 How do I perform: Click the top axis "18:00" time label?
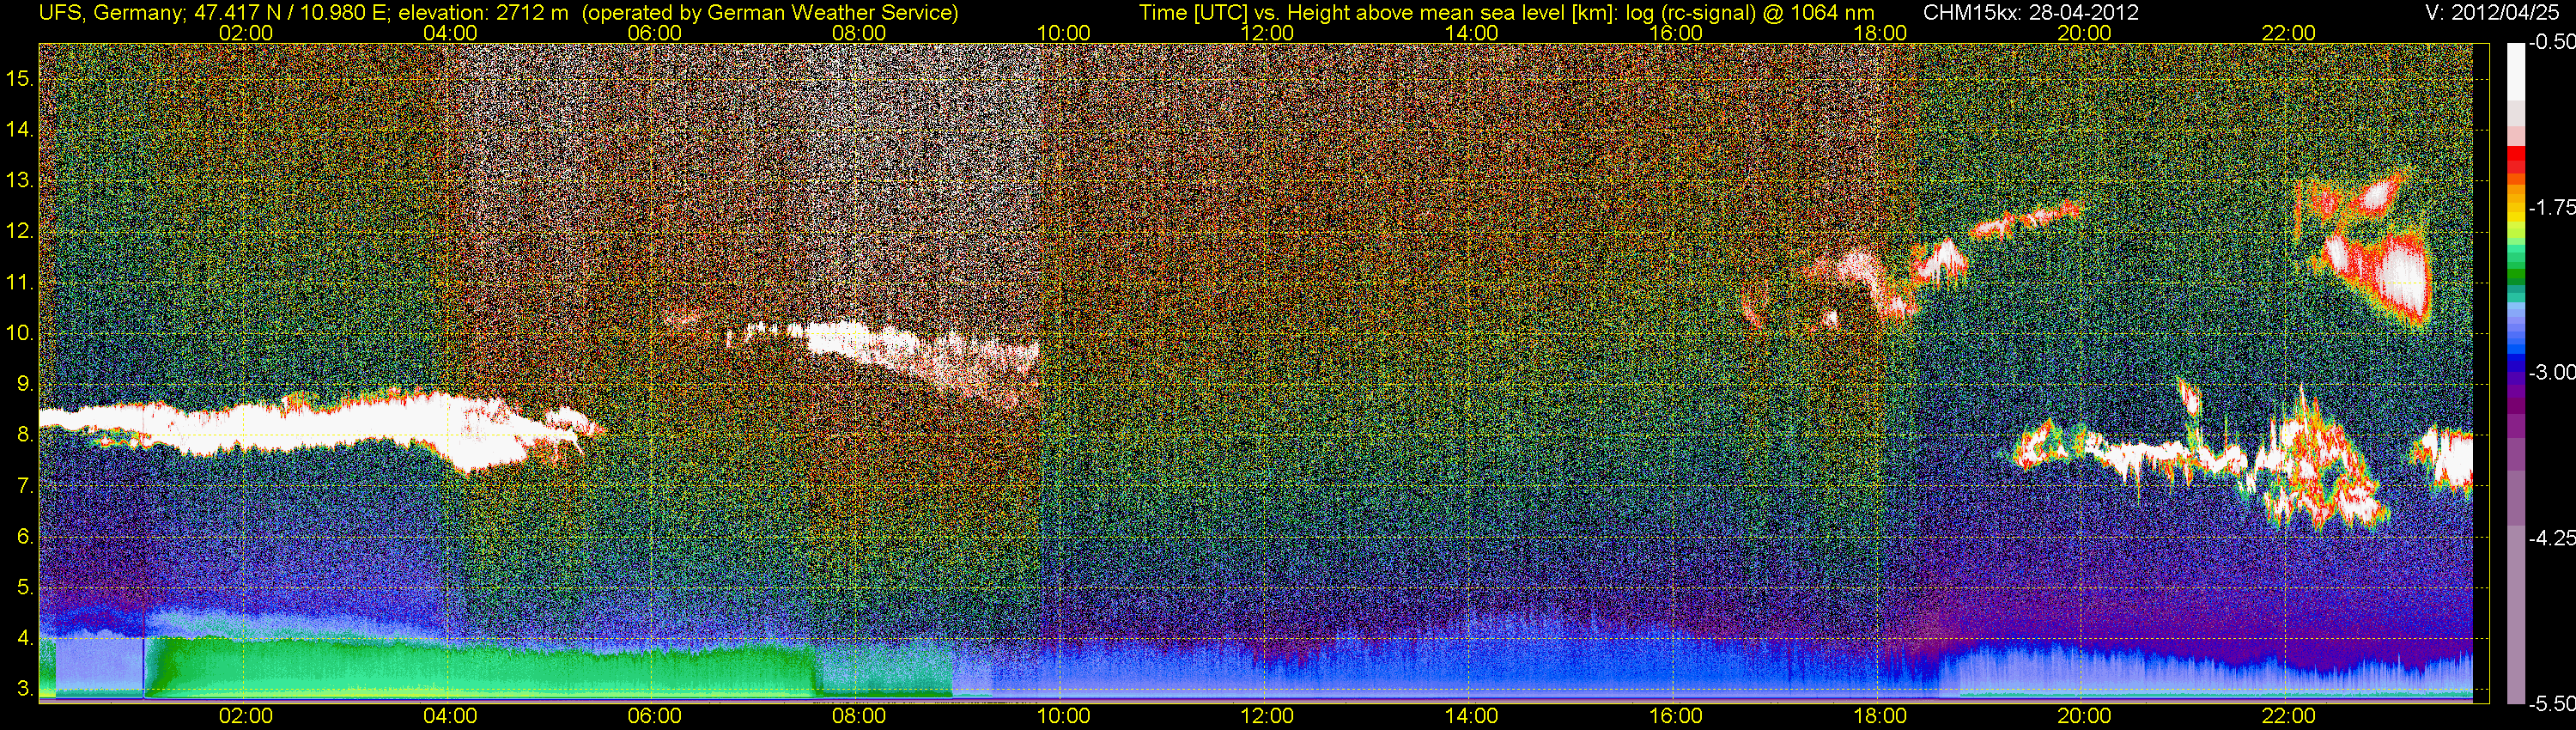[x=1880, y=33]
